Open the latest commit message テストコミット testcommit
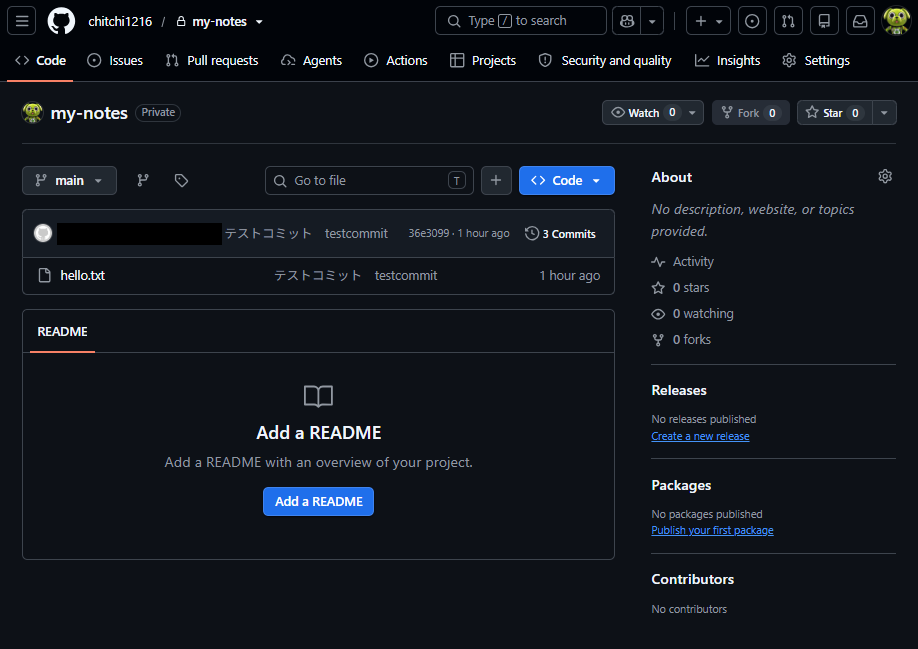Viewport: 918px width, 649px height. pos(306,233)
